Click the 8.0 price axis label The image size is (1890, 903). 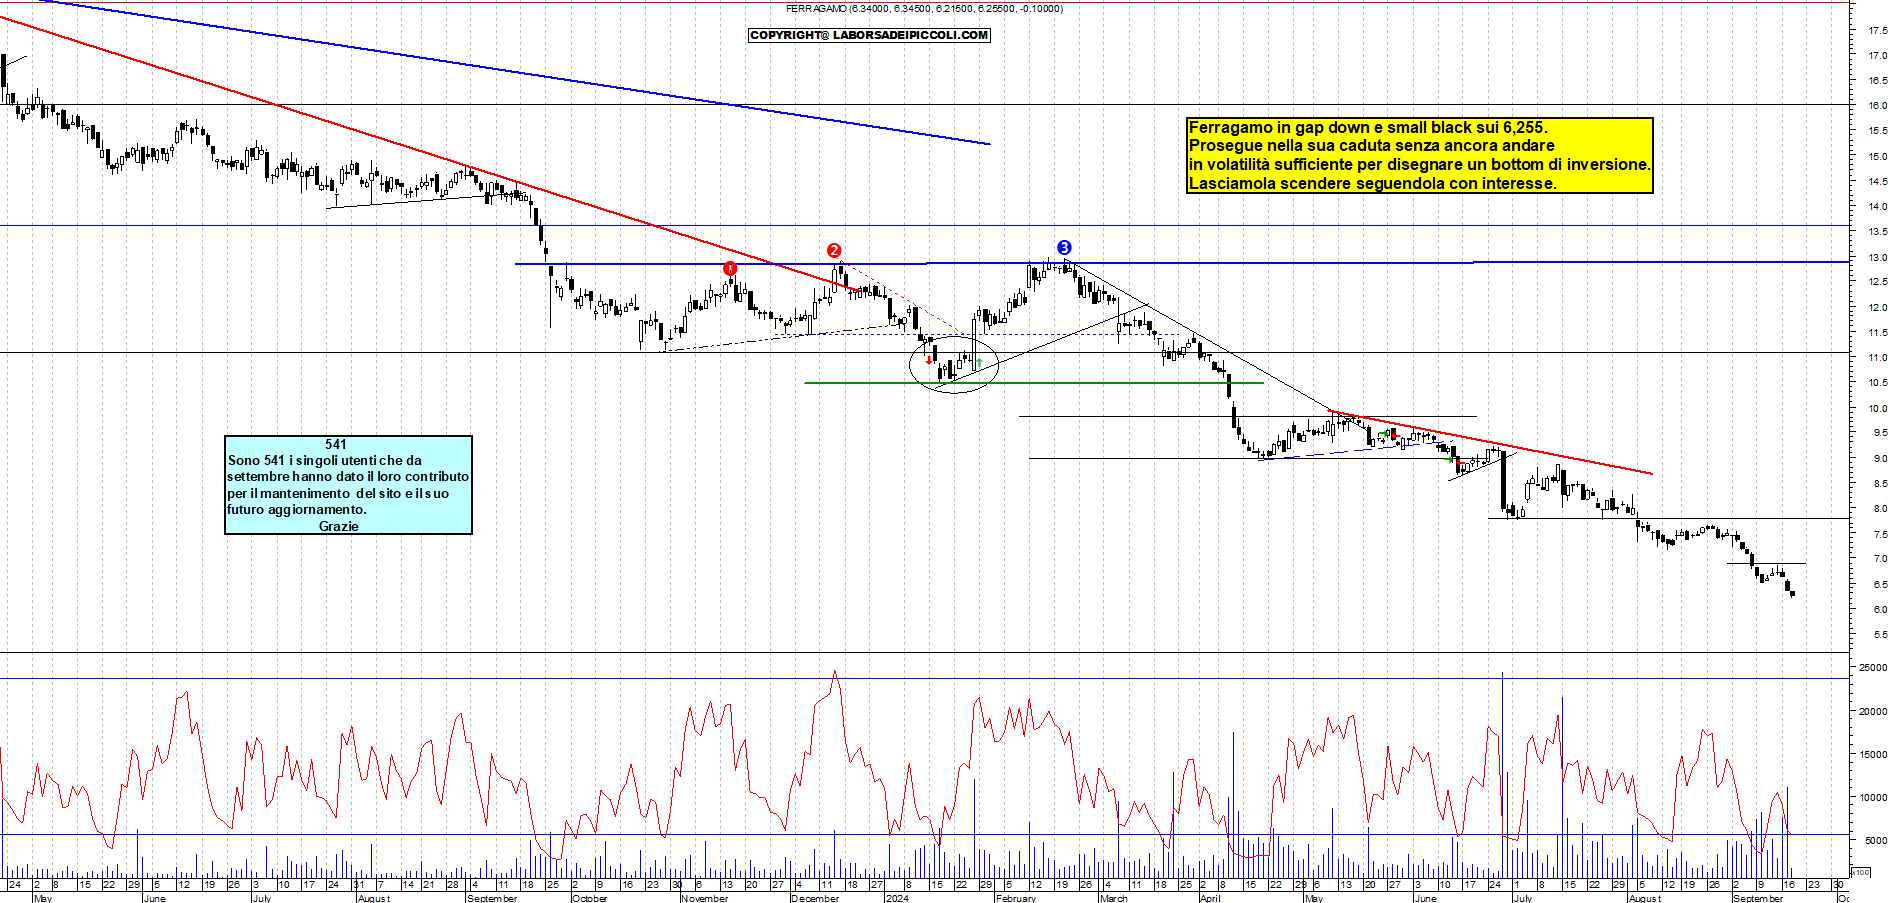(x=1880, y=509)
